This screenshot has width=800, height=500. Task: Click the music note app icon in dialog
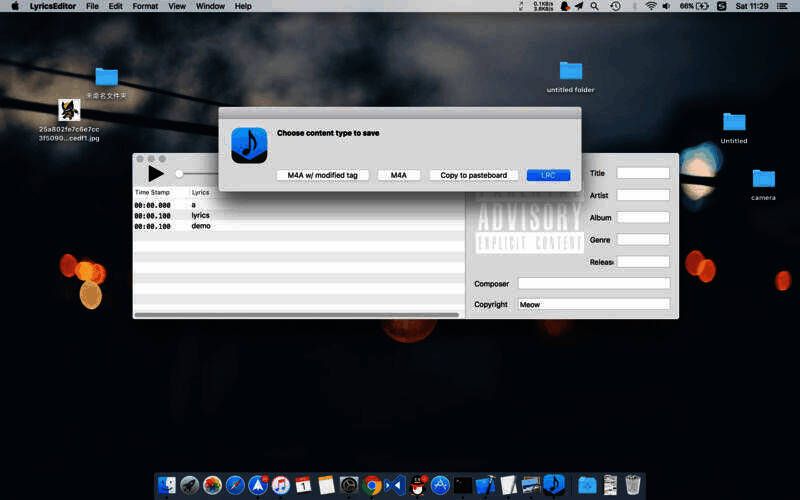(x=249, y=145)
